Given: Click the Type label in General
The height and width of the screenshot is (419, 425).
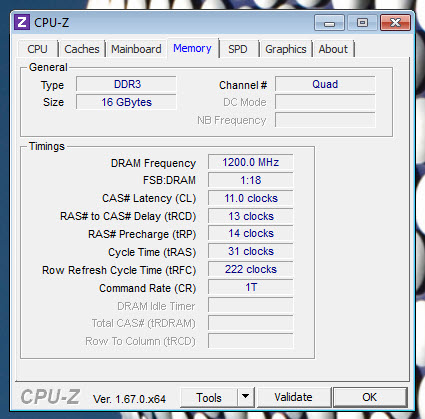Looking at the screenshot, I should point(52,85).
